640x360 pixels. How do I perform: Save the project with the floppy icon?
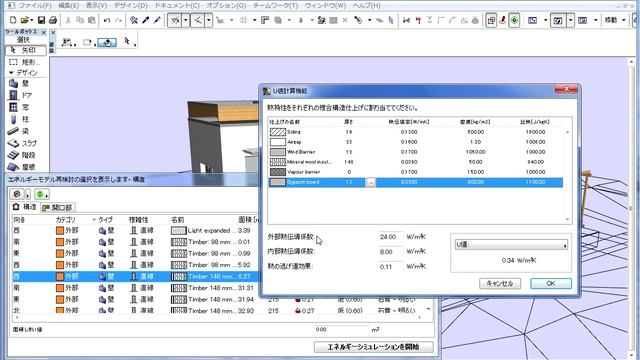pos(41,20)
